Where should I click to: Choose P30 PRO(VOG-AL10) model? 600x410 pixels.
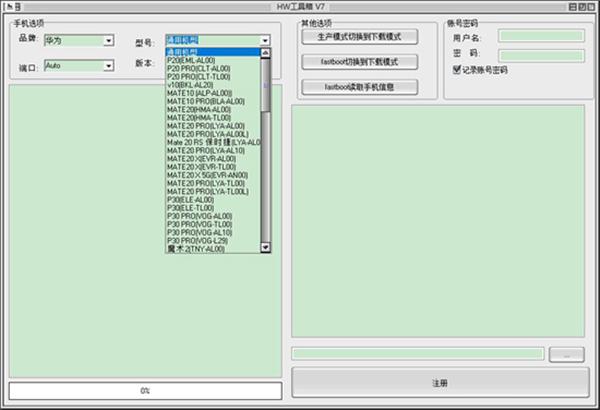click(x=213, y=233)
